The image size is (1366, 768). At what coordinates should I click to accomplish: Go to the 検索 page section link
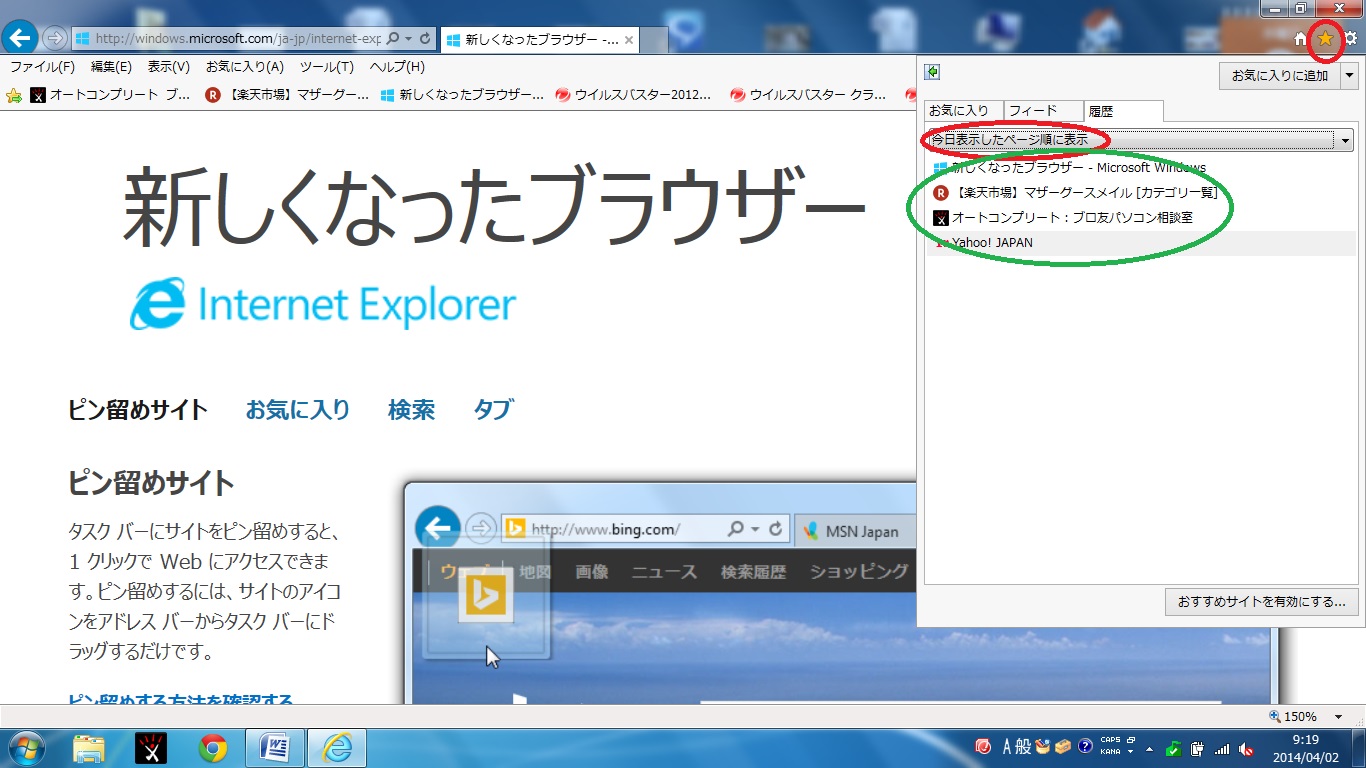click(x=411, y=410)
